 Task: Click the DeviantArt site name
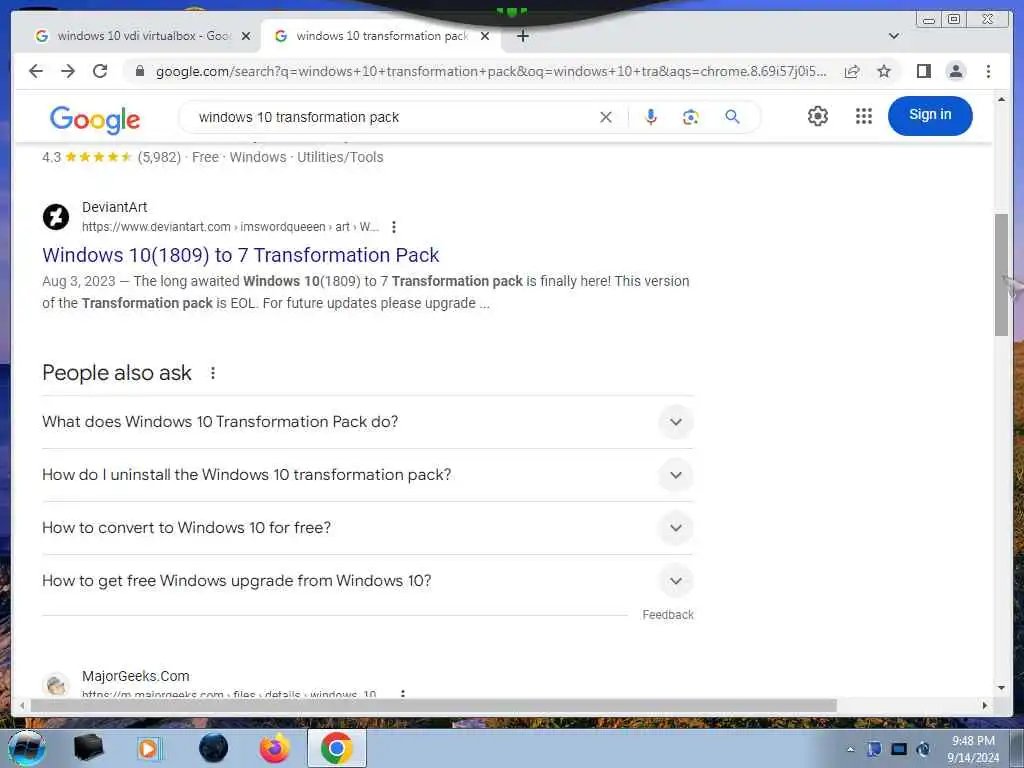[114, 207]
